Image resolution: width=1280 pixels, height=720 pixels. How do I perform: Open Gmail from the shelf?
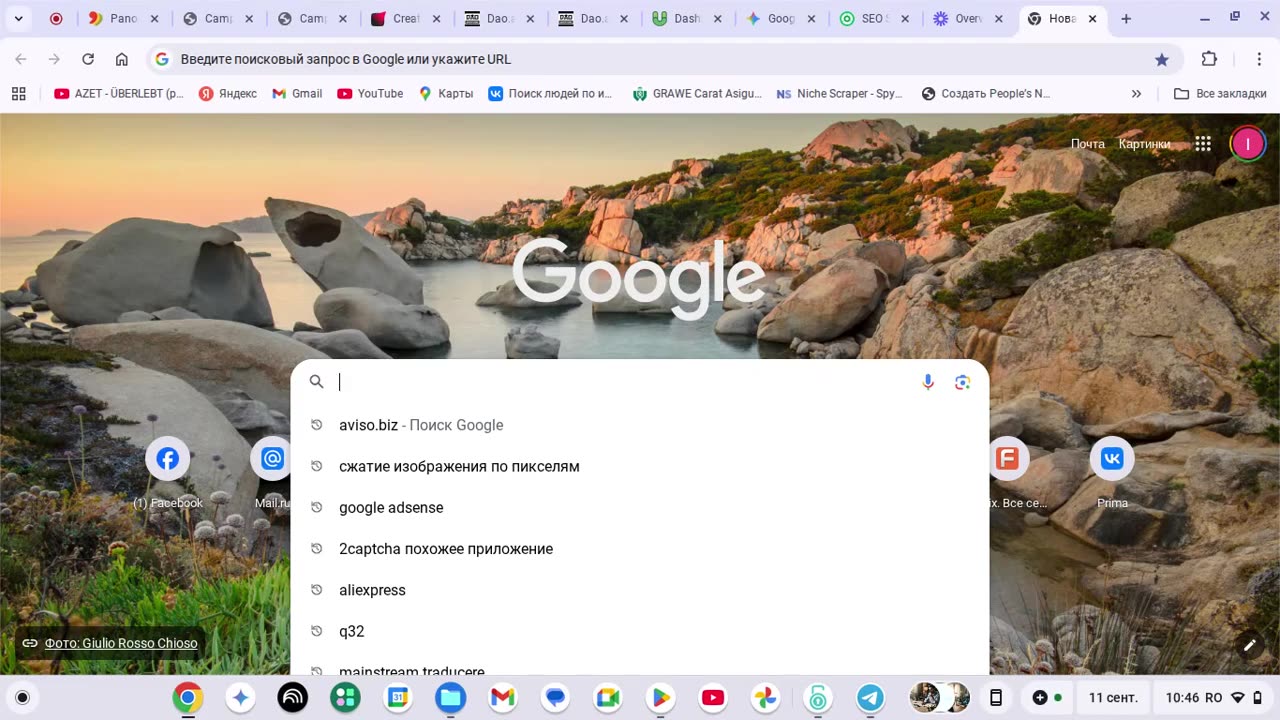click(x=503, y=698)
